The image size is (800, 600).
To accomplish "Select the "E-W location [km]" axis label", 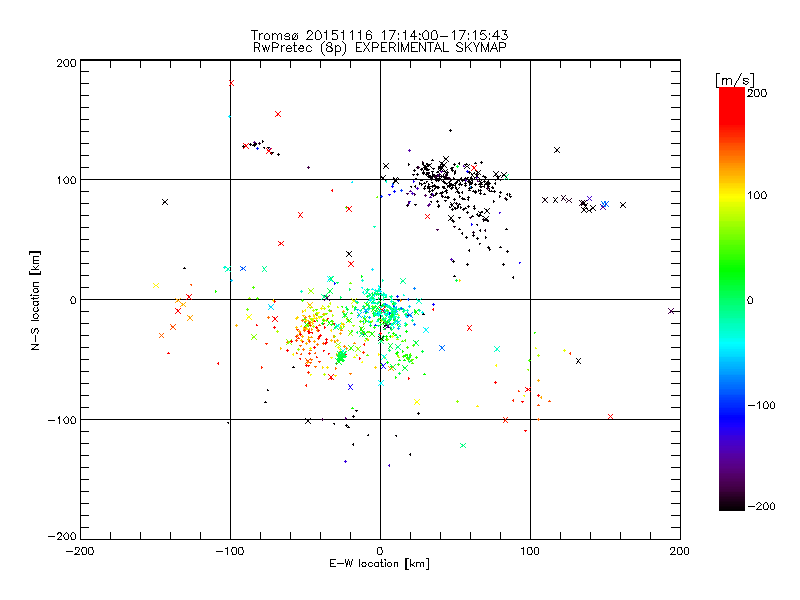I will pyautogui.click(x=379, y=564).
